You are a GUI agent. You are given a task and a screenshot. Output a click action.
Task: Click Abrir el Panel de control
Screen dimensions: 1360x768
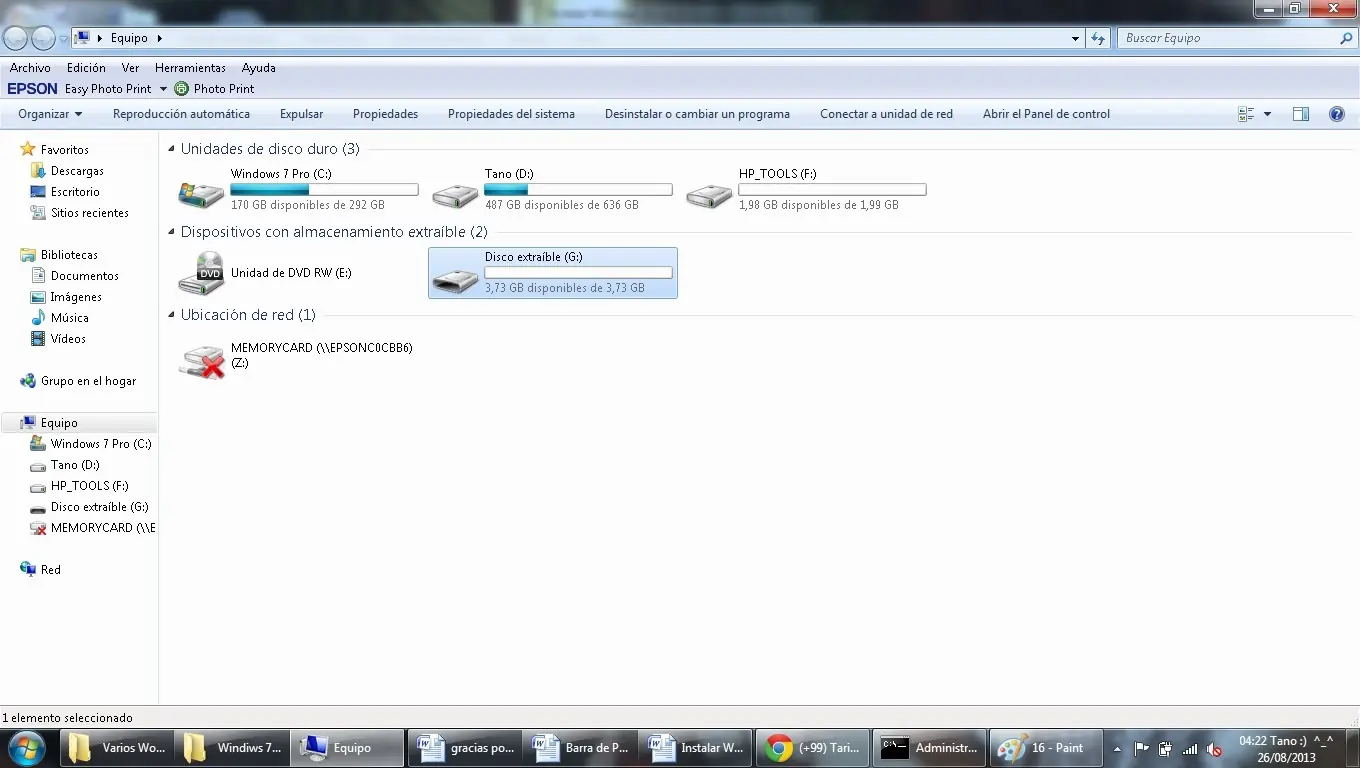pyautogui.click(x=1046, y=114)
